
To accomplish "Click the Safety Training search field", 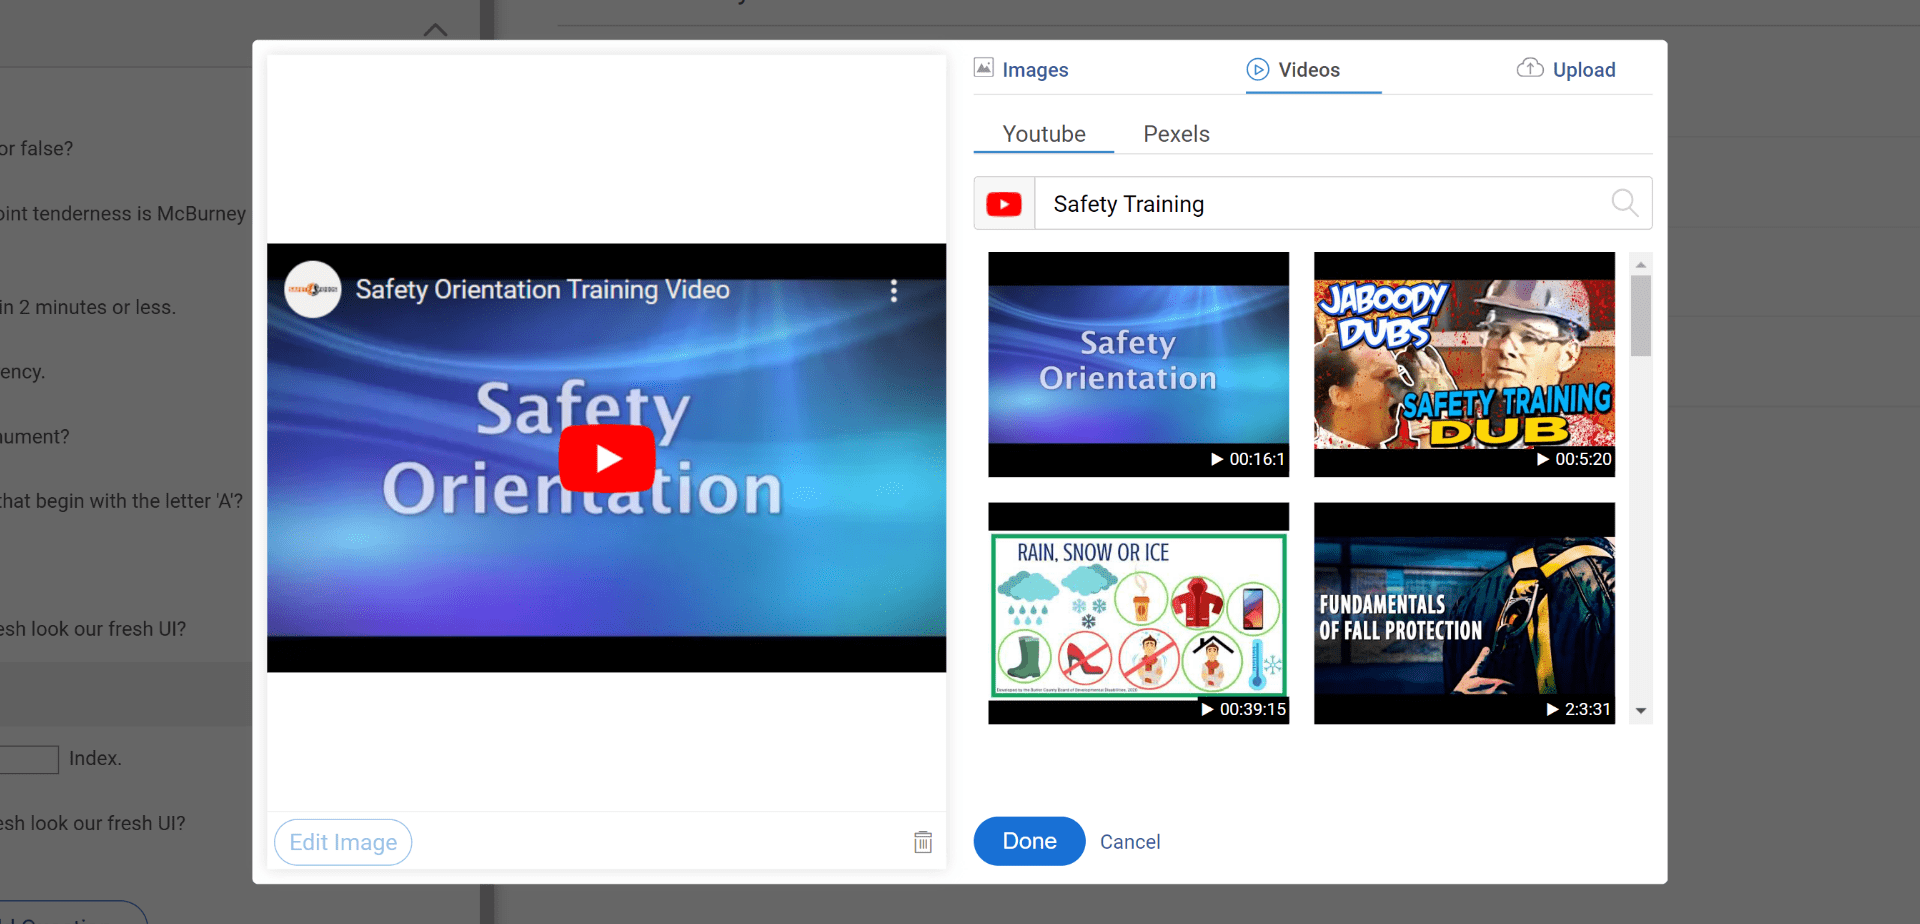I will point(1320,204).
